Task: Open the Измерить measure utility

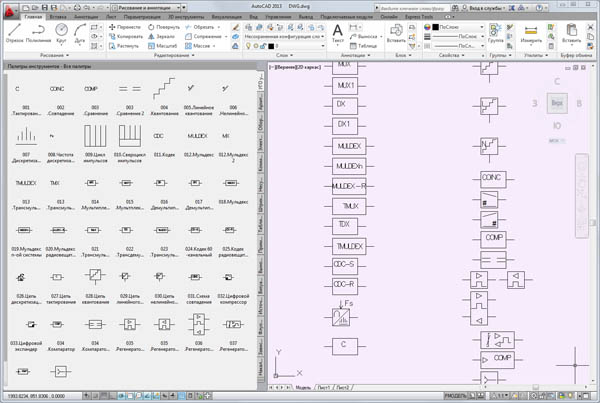Action: [x=531, y=31]
